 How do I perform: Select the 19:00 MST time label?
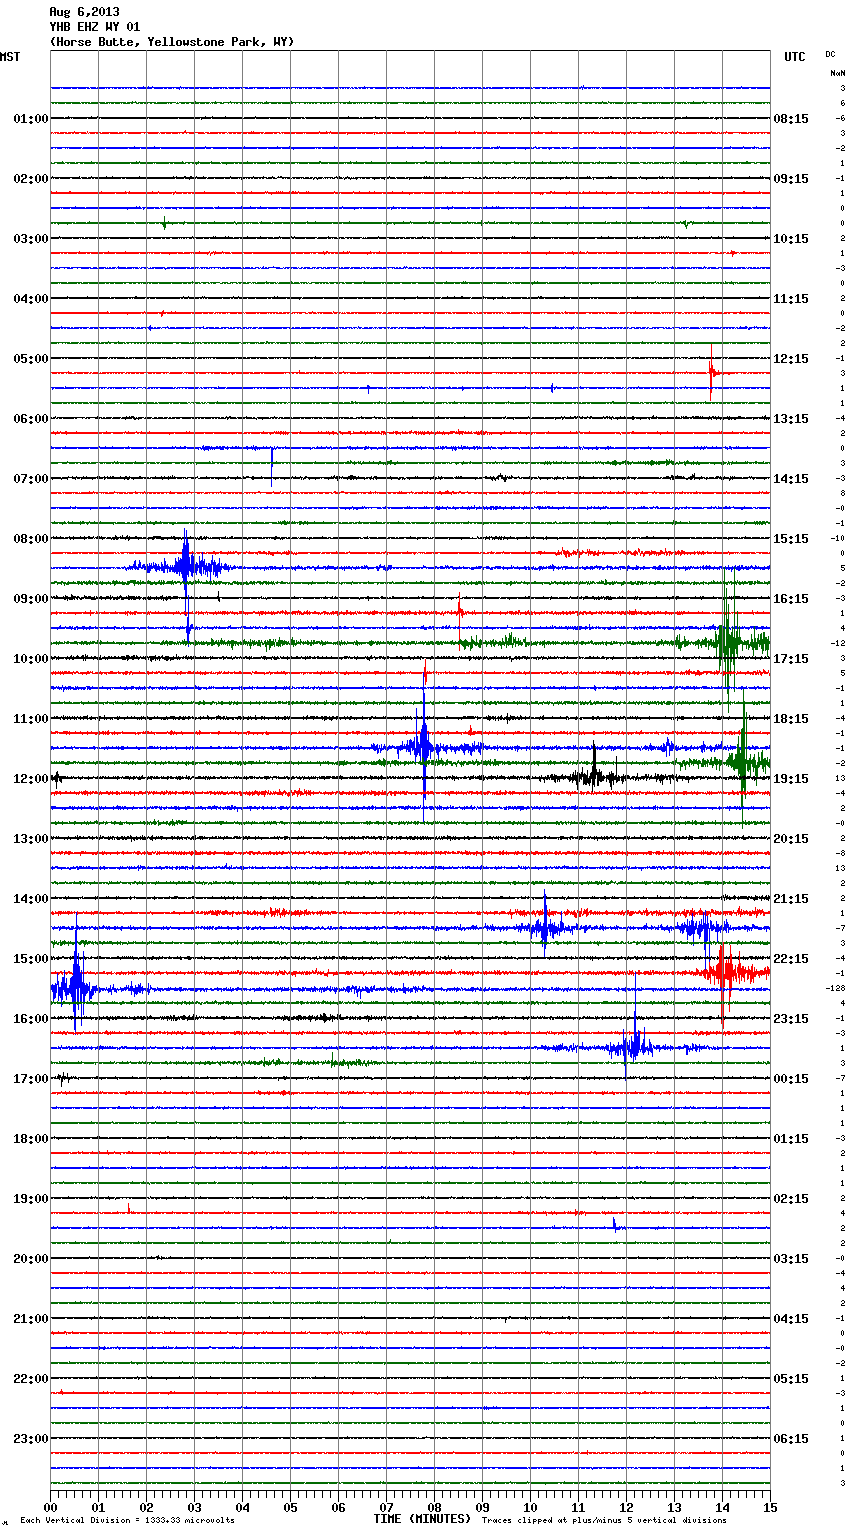30,1199
